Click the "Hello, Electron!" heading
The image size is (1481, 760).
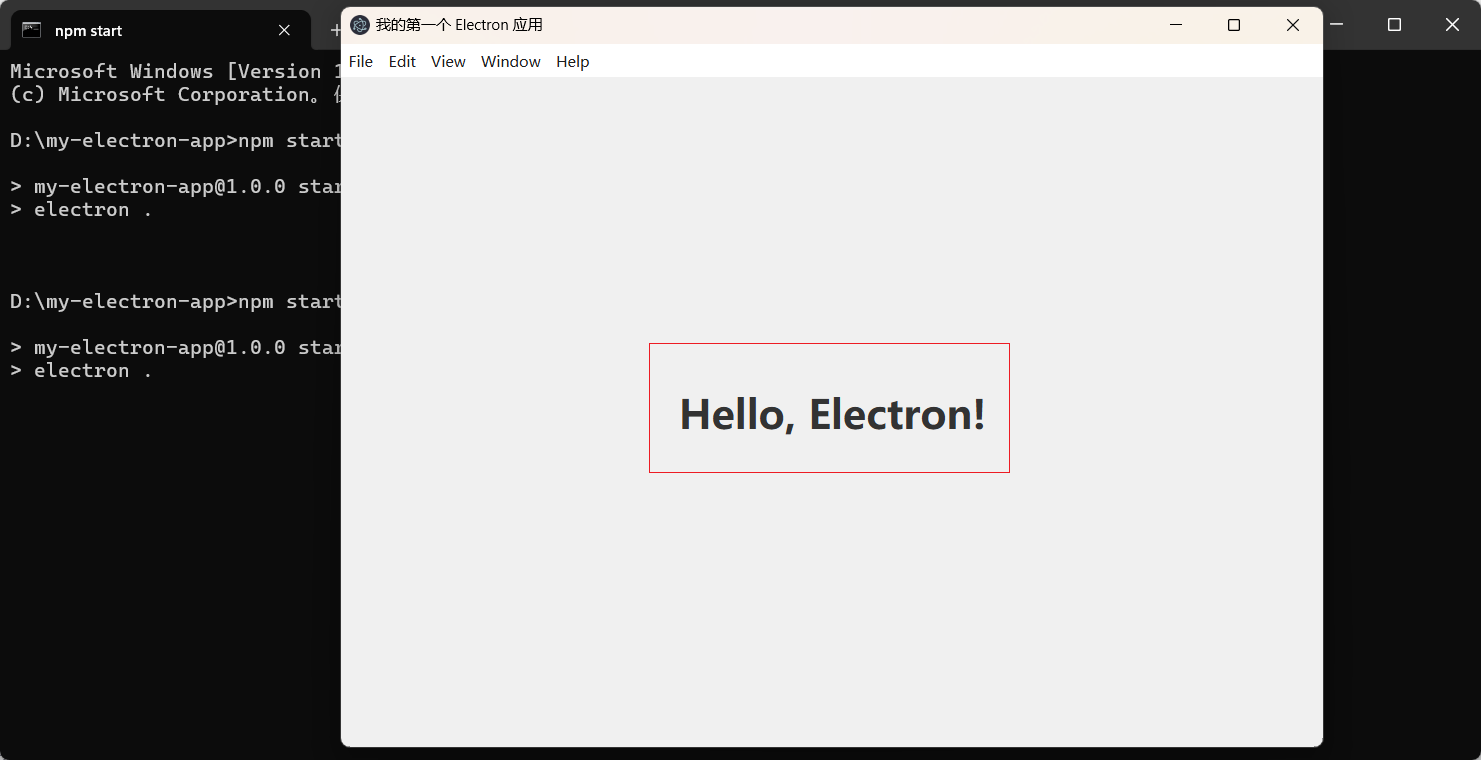coord(832,414)
